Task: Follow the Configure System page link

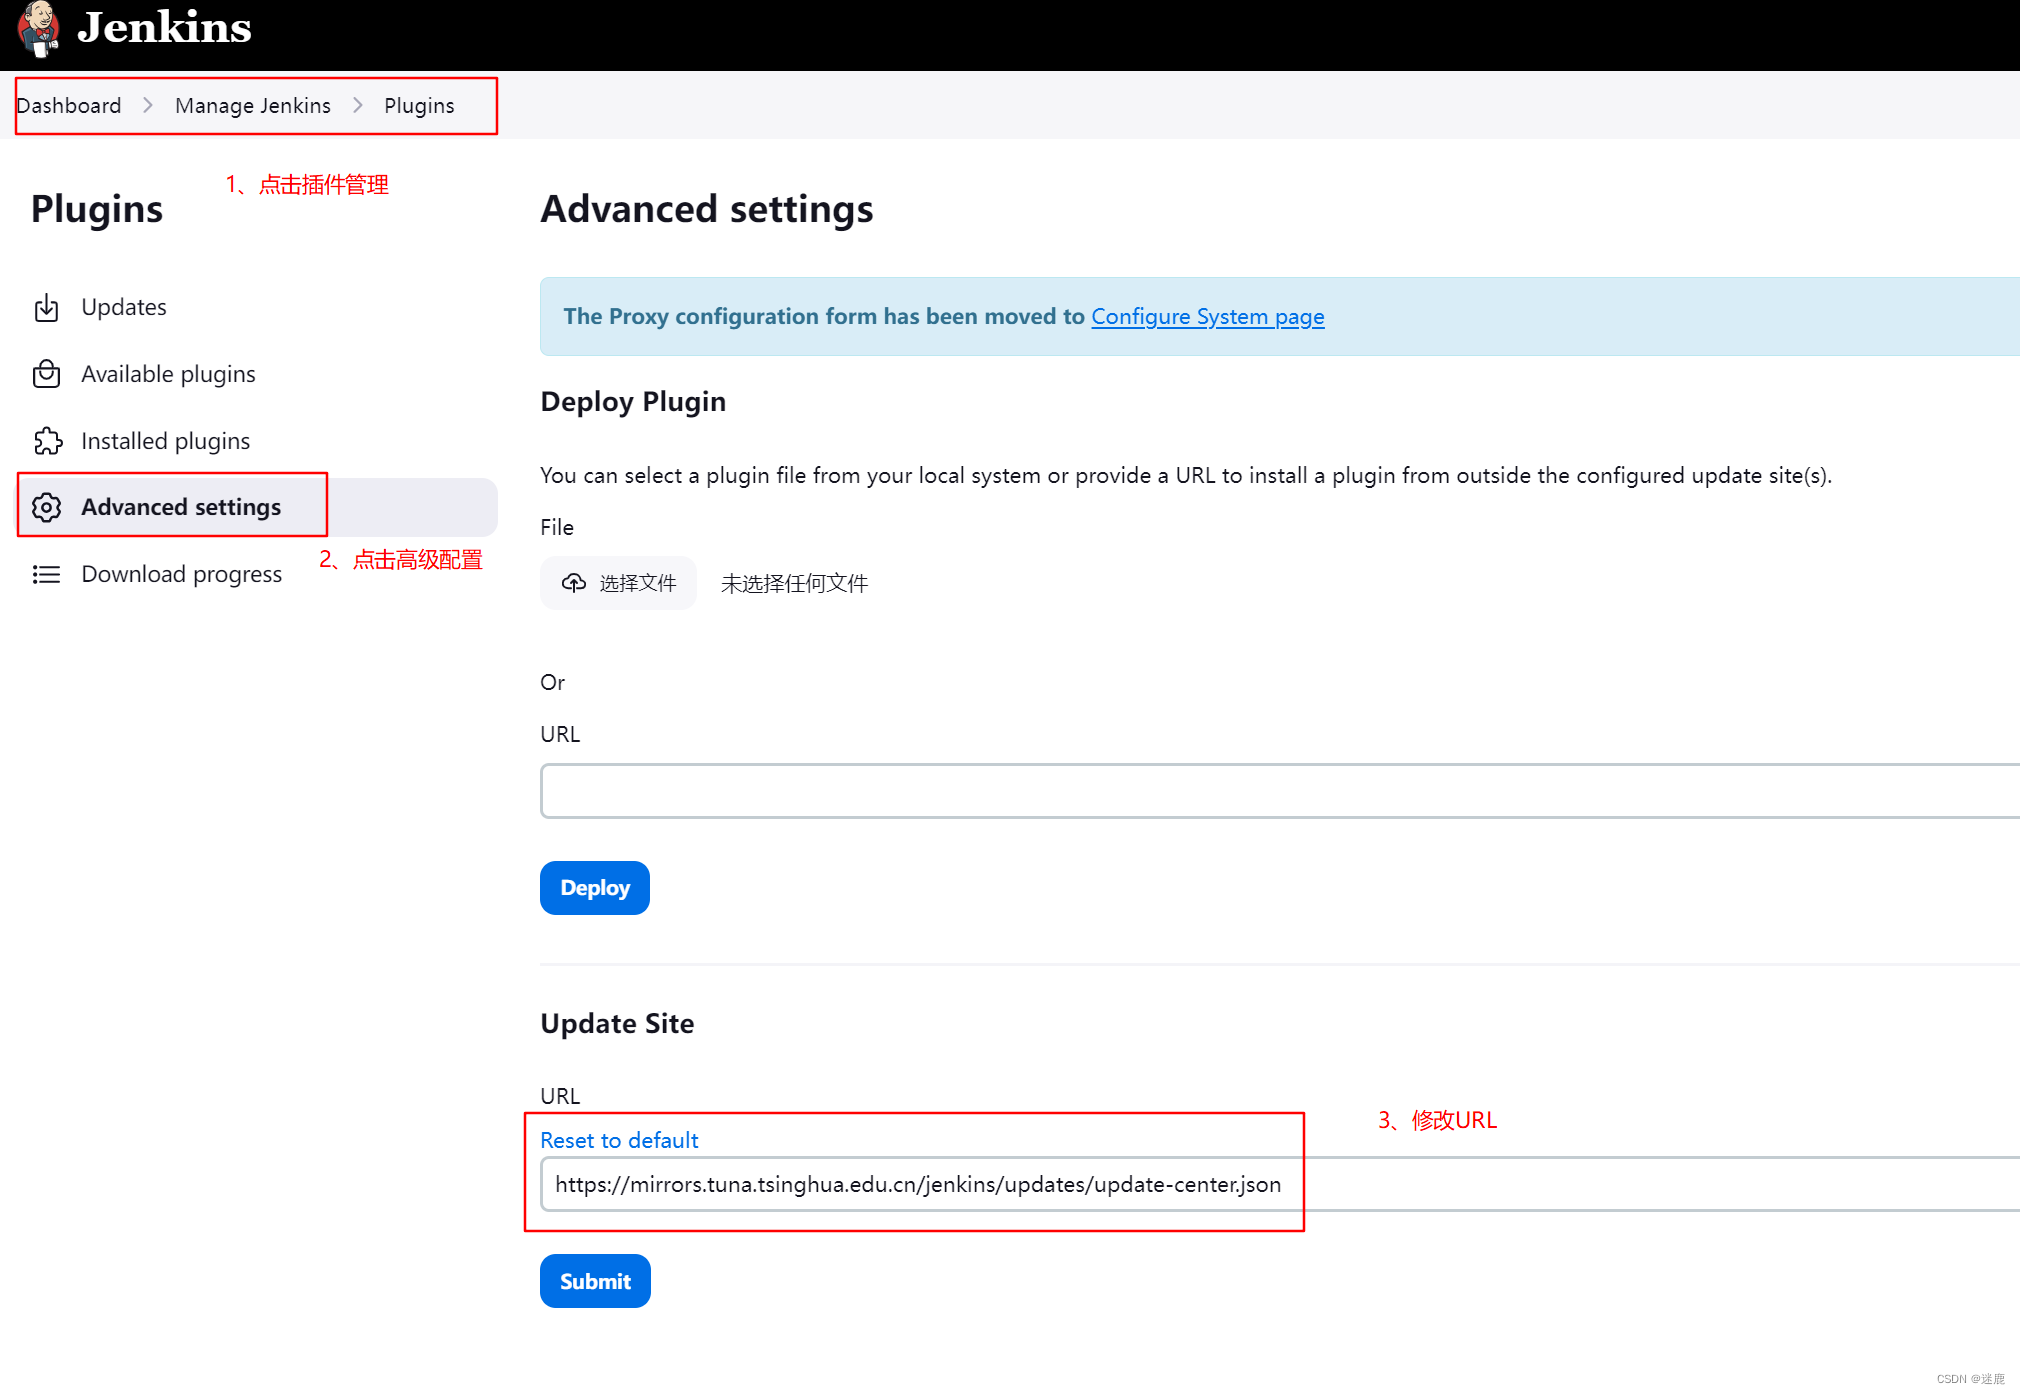Action: (1207, 316)
